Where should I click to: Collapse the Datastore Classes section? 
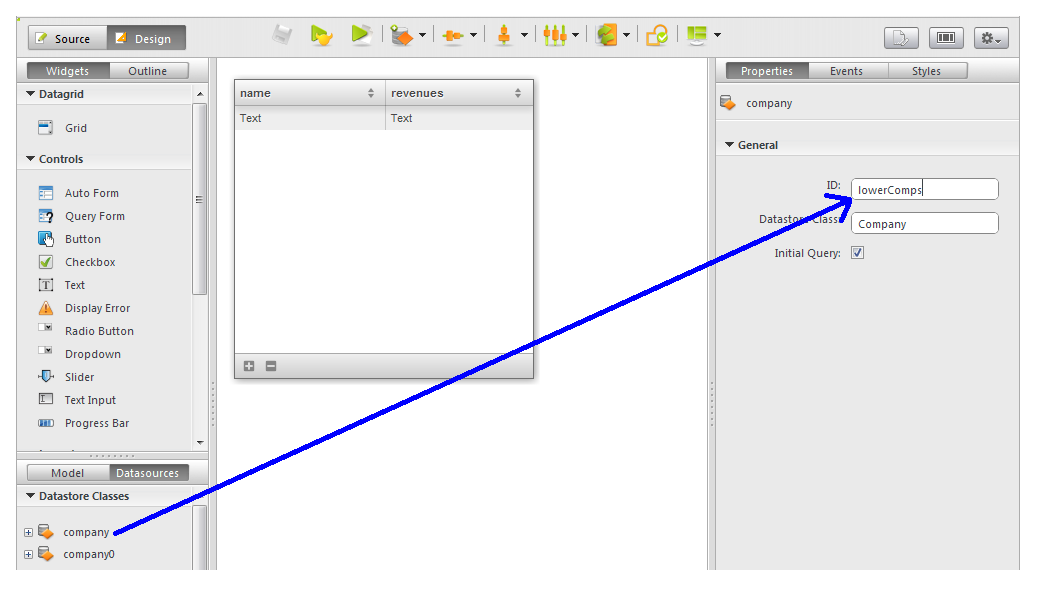(30, 496)
